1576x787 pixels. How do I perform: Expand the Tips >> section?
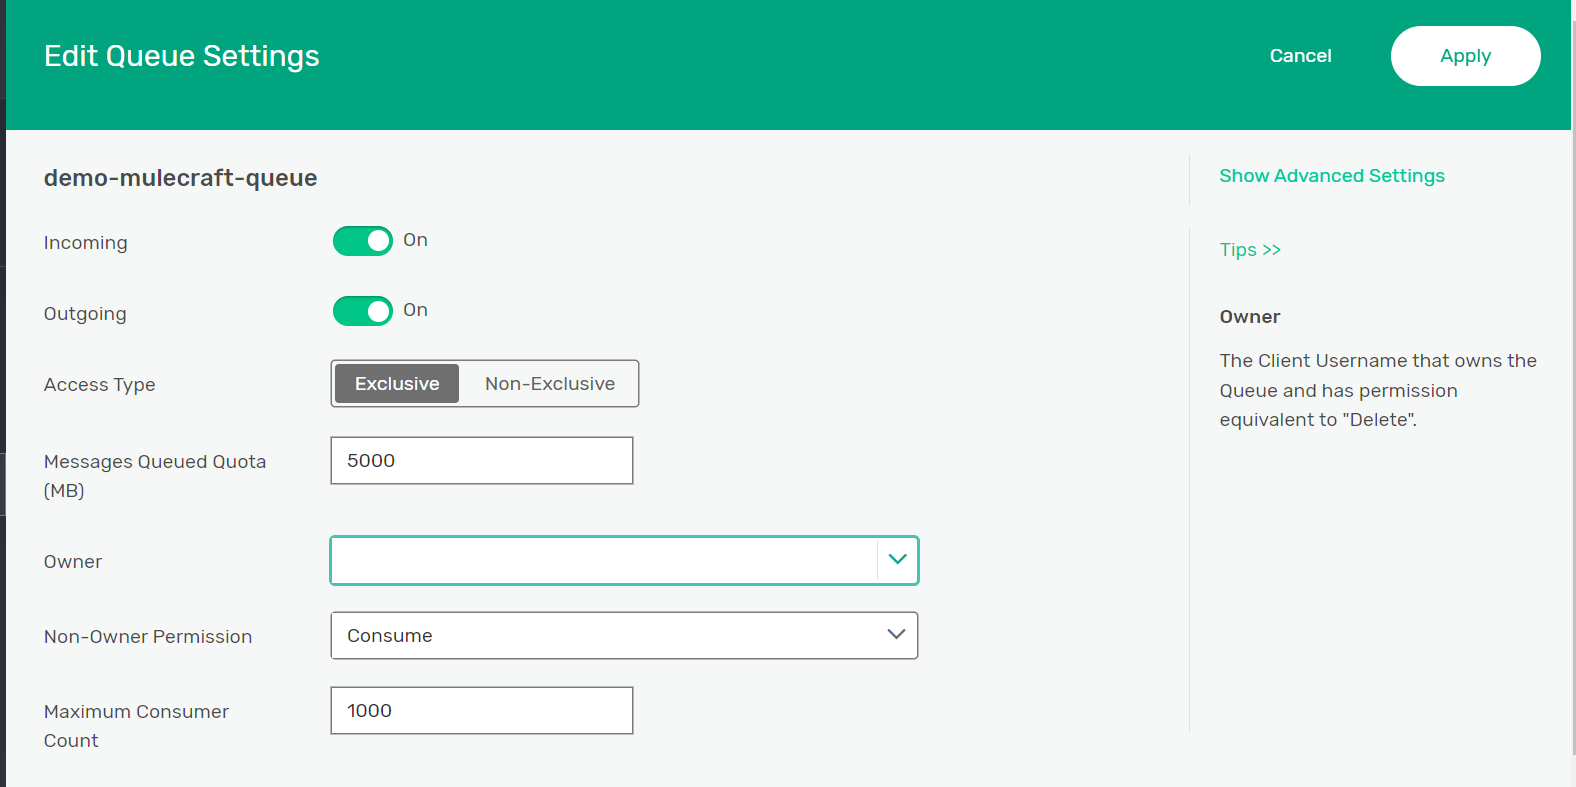click(x=1249, y=250)
